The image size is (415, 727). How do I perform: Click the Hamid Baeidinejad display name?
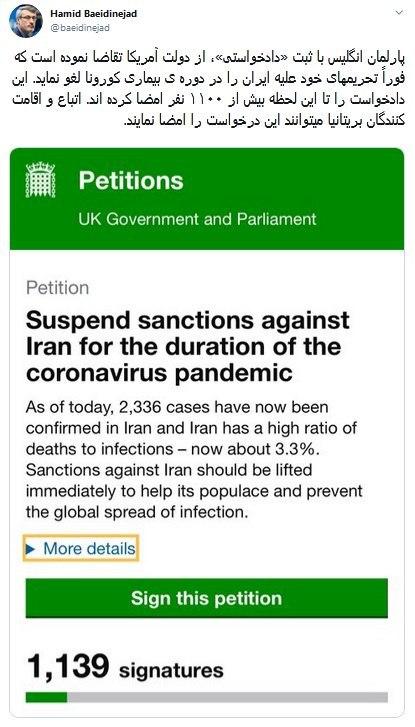coord(93,14)
